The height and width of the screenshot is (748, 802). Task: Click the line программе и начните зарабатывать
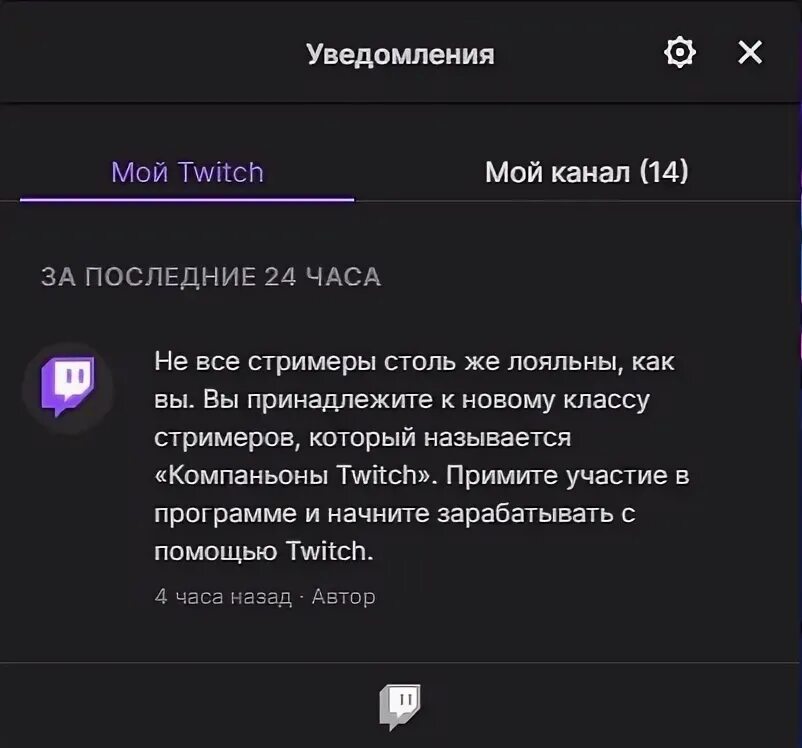(394, 513)
